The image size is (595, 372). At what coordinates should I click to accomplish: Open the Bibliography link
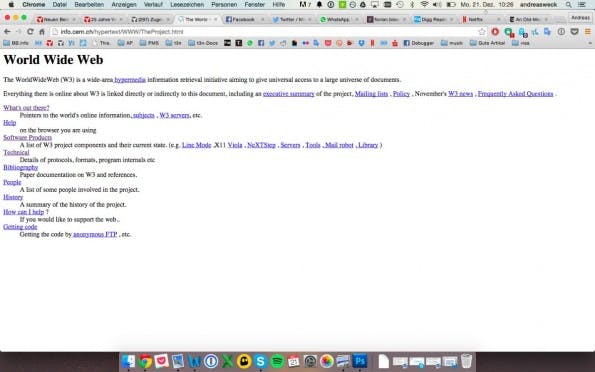20,167
